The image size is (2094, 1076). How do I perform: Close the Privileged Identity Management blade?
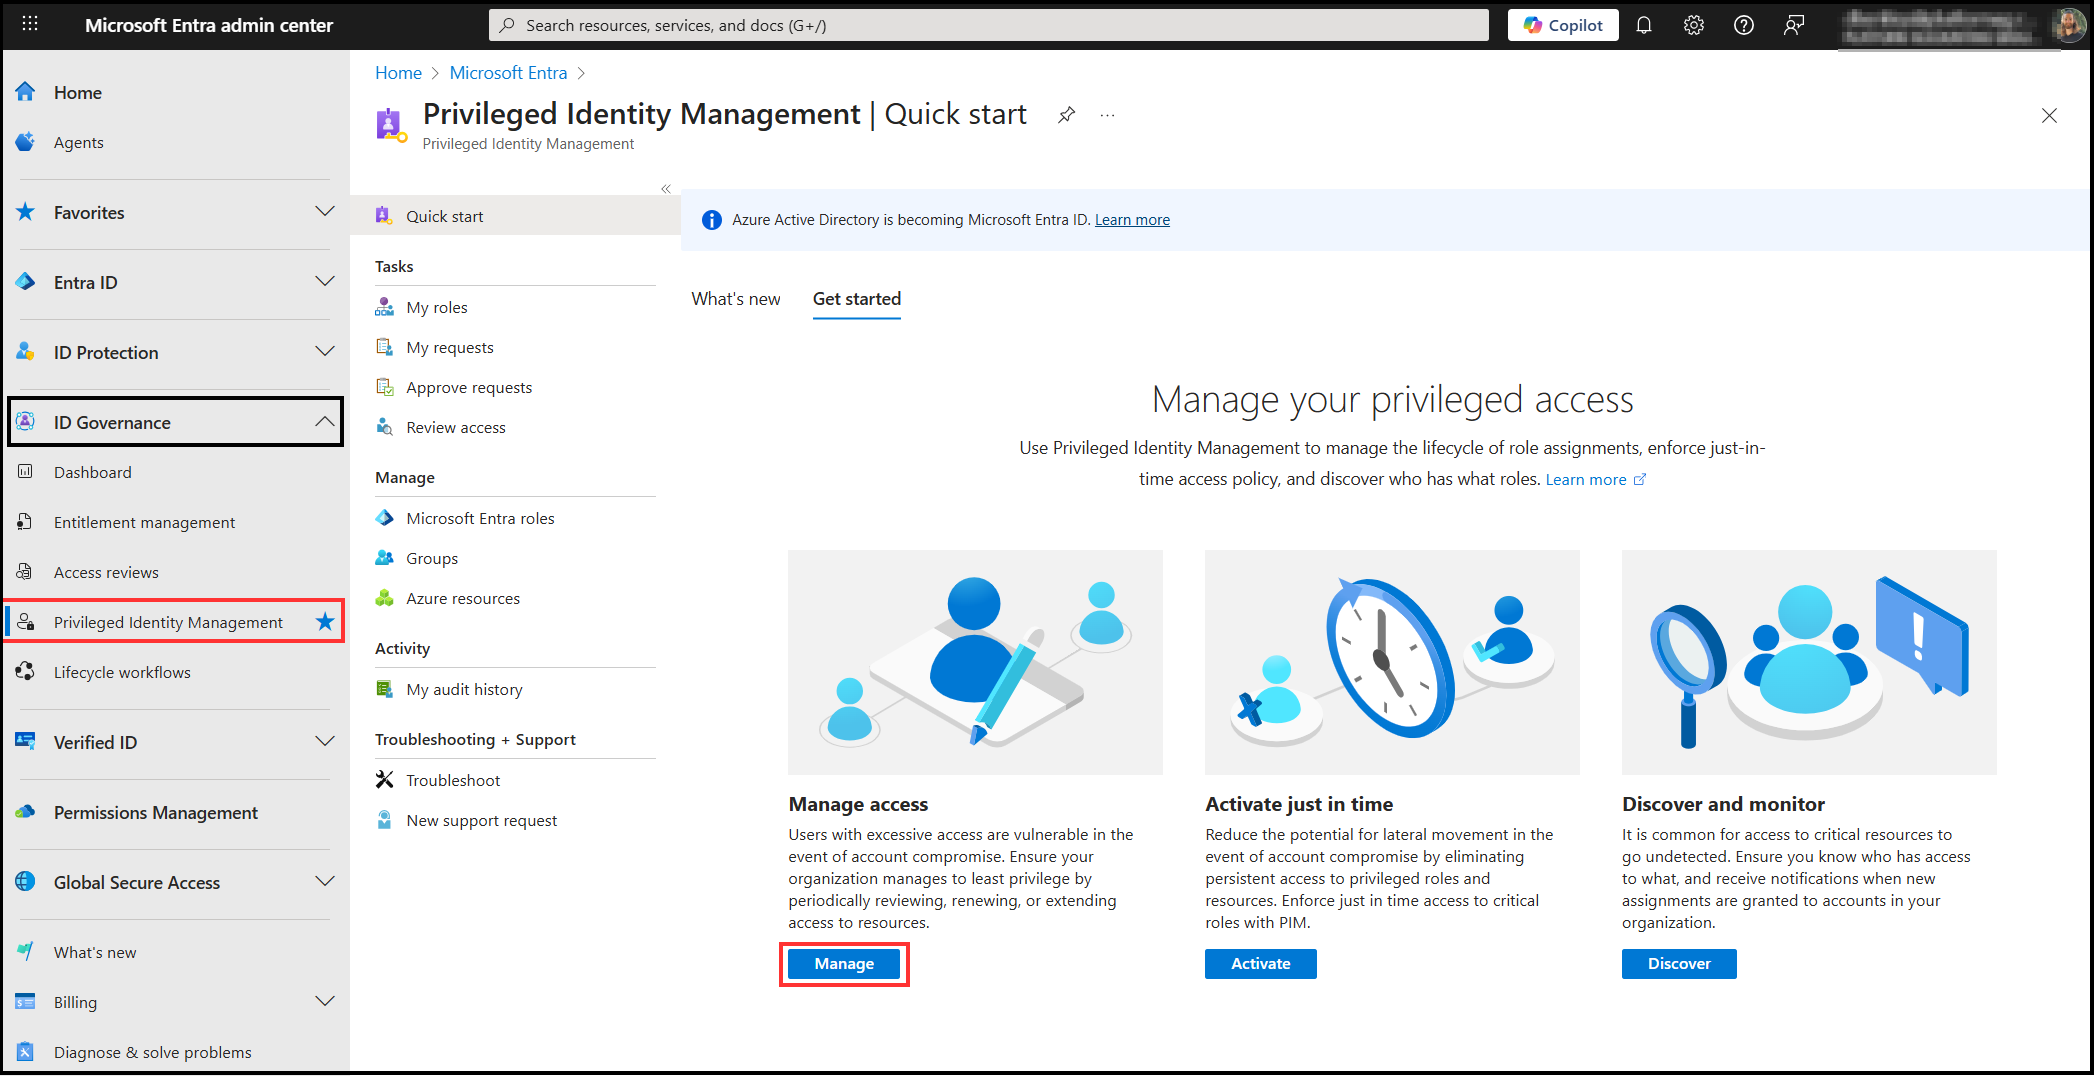[2049, 116]
